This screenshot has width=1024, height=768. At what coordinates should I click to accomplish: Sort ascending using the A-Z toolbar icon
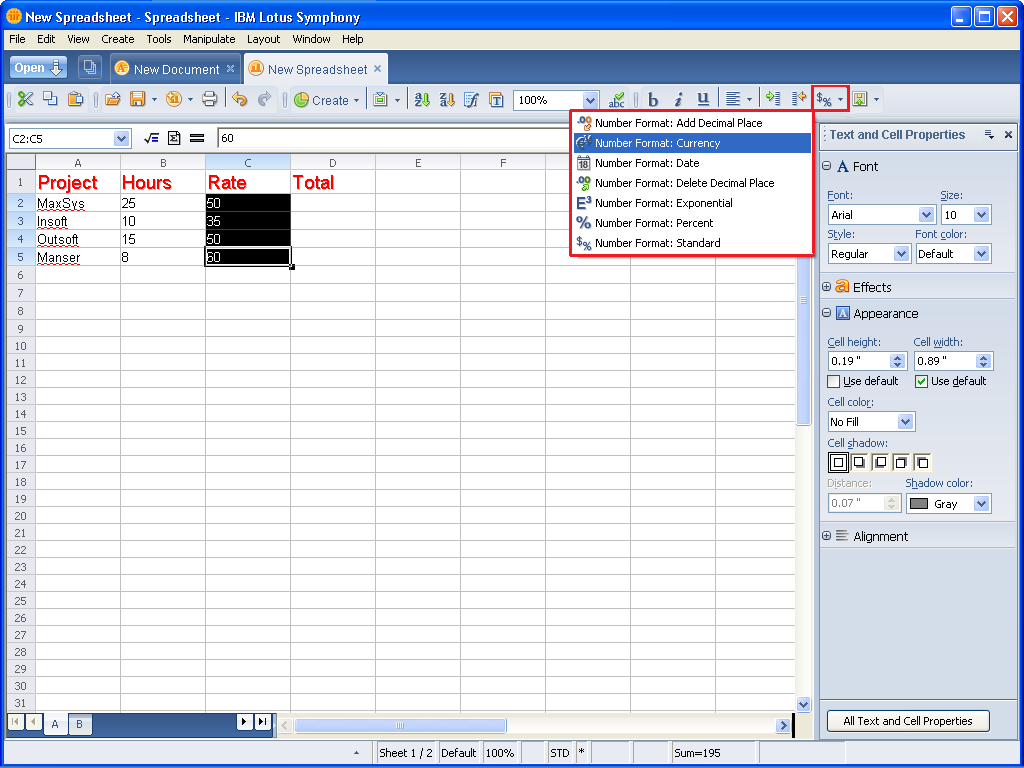(421, 99)
